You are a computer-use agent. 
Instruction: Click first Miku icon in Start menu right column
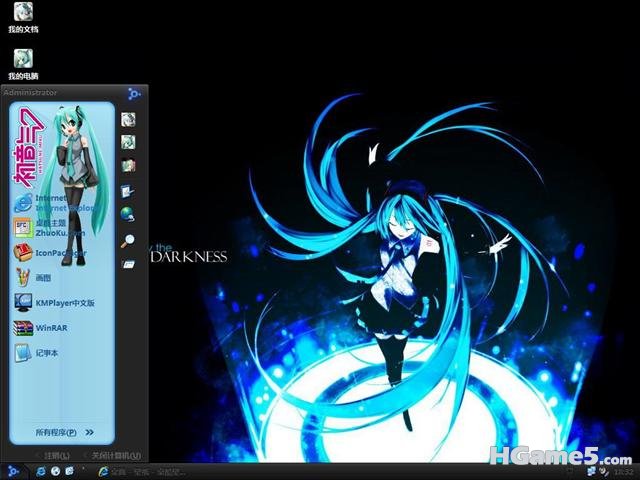128,120
